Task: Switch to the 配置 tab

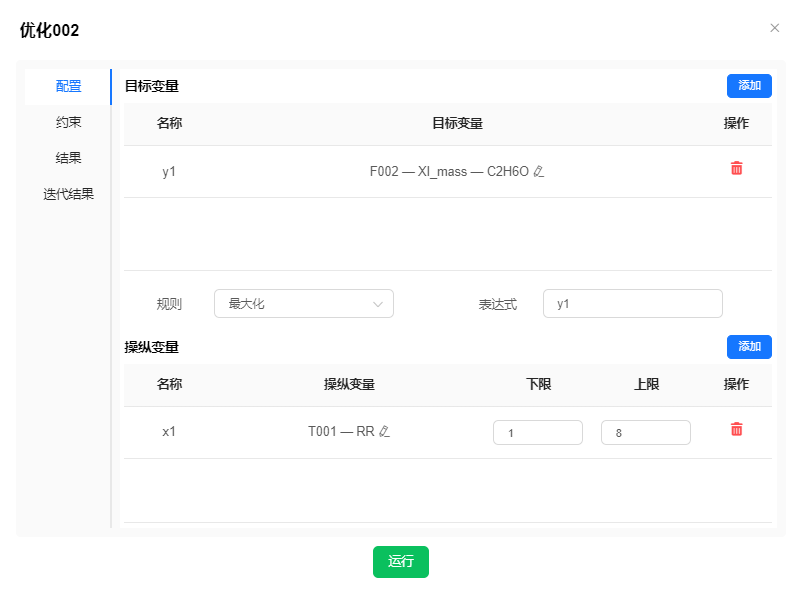Action: tap(68, 86)
